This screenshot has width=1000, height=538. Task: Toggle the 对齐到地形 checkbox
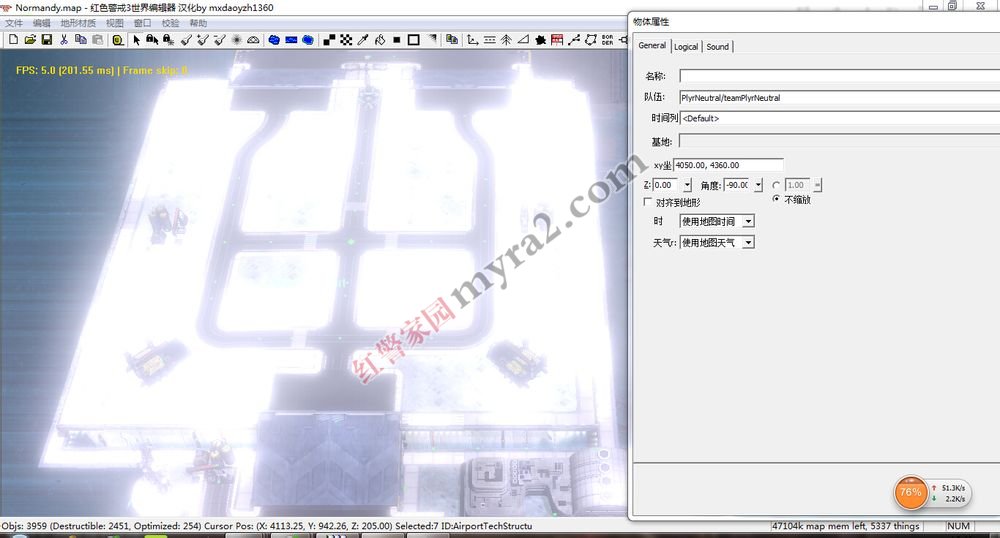point(648,202)
